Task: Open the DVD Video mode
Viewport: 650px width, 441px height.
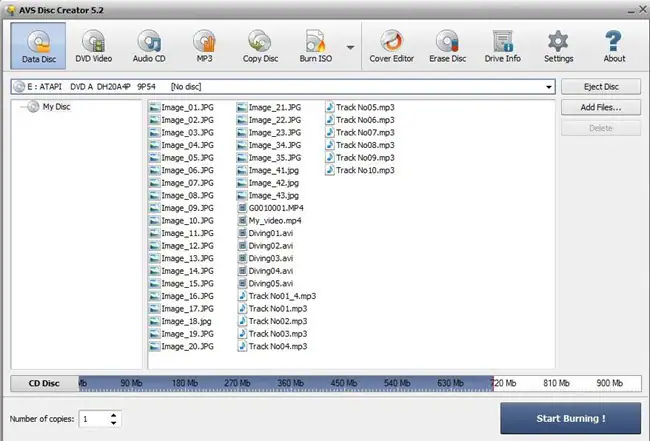Action: pos(94,46)
